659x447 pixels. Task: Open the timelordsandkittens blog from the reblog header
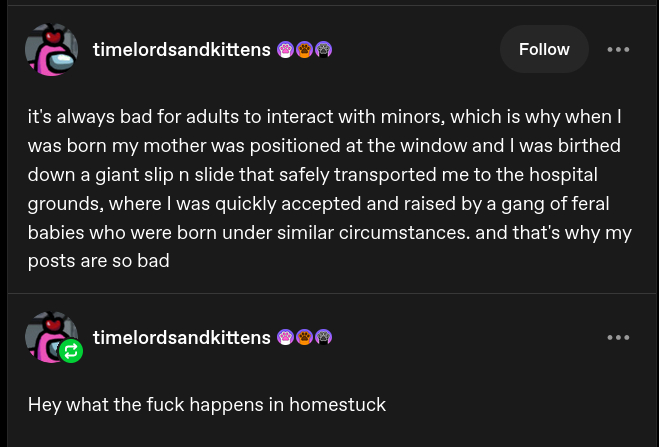tap(181, 337)
